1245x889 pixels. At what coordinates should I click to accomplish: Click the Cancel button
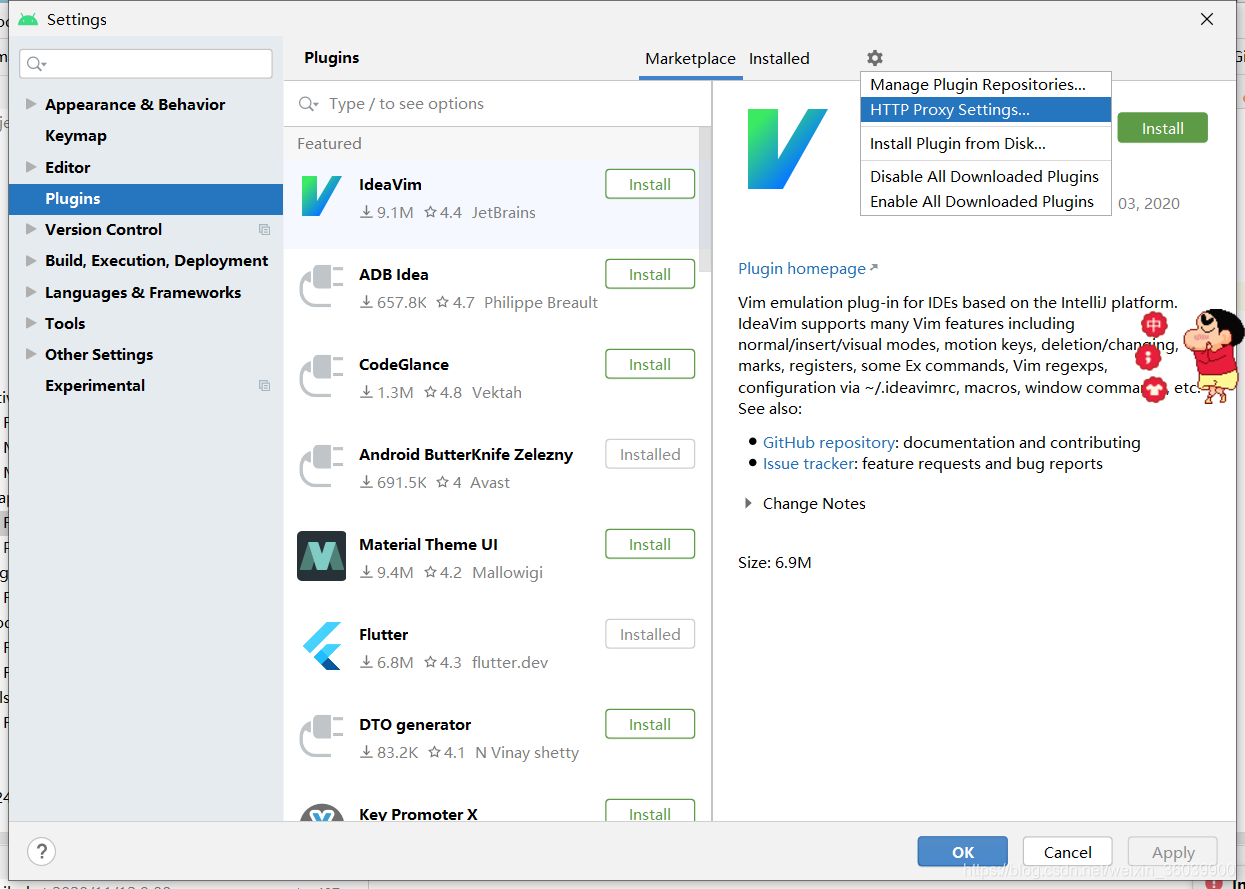(1068, 852)
